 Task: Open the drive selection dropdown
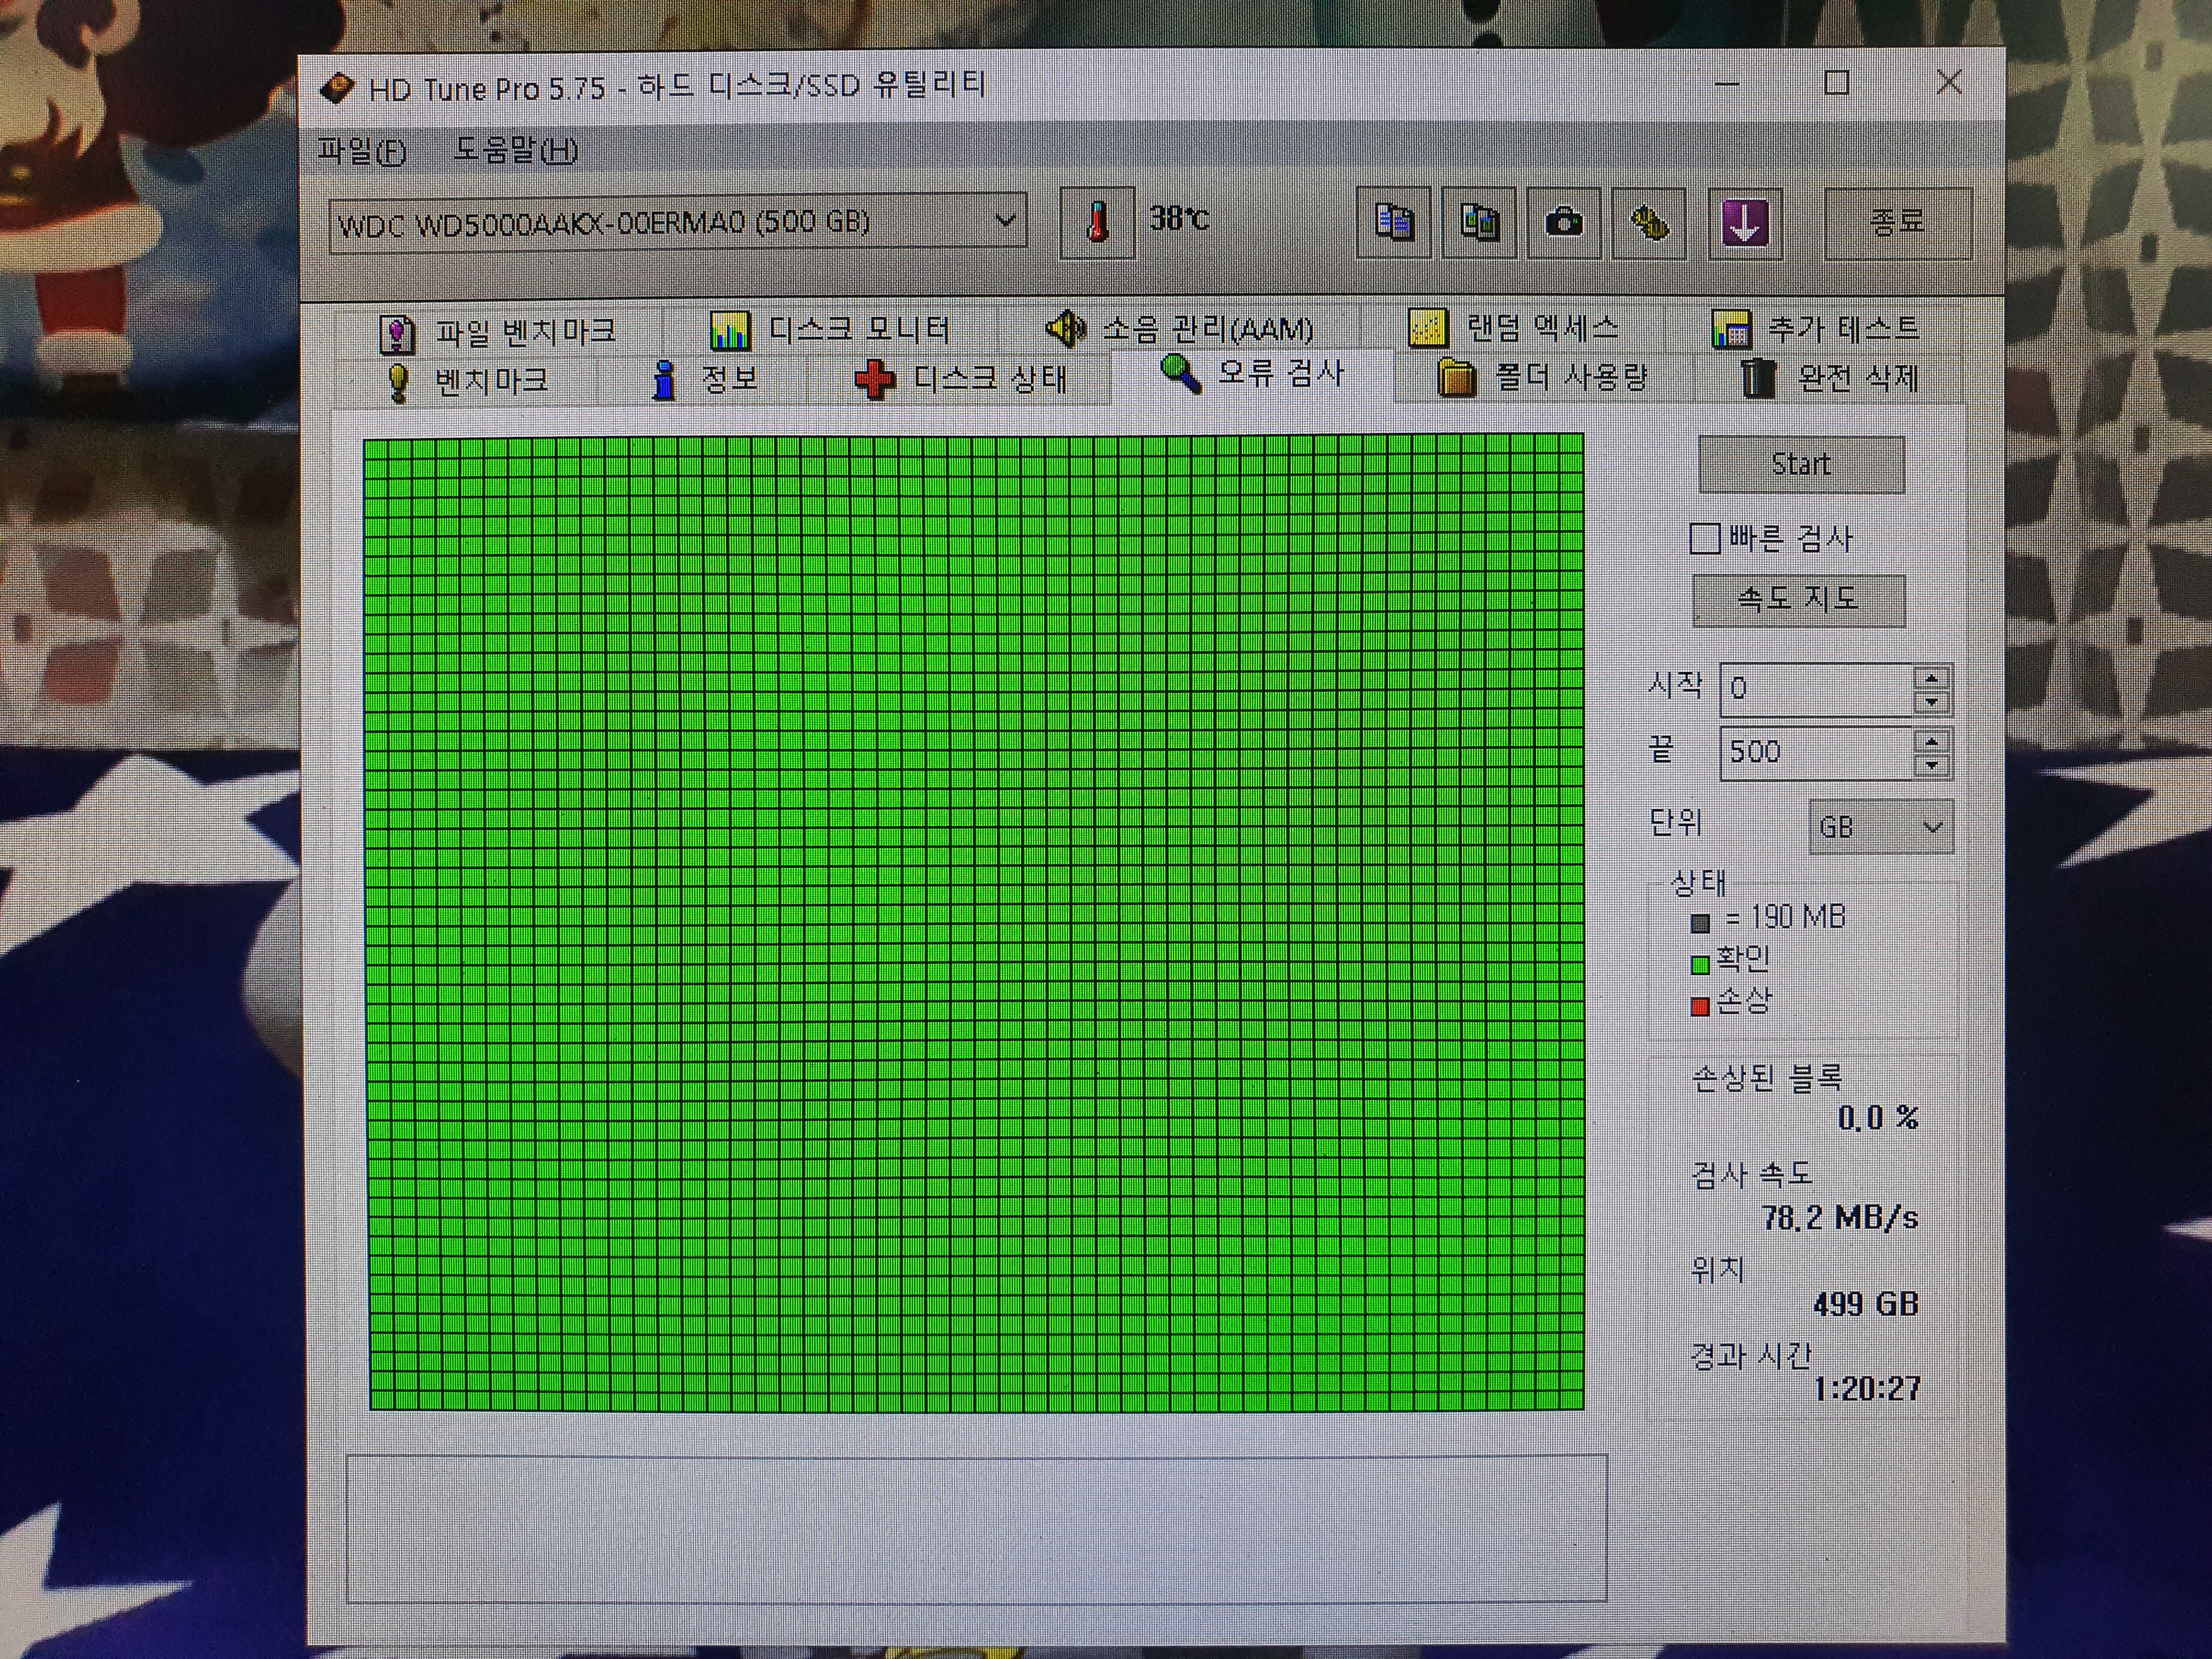678,222
